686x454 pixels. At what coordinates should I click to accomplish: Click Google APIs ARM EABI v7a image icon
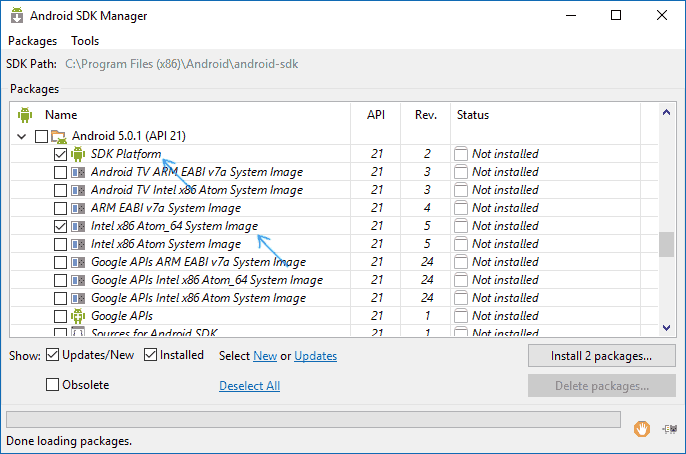tap(78, 262)
